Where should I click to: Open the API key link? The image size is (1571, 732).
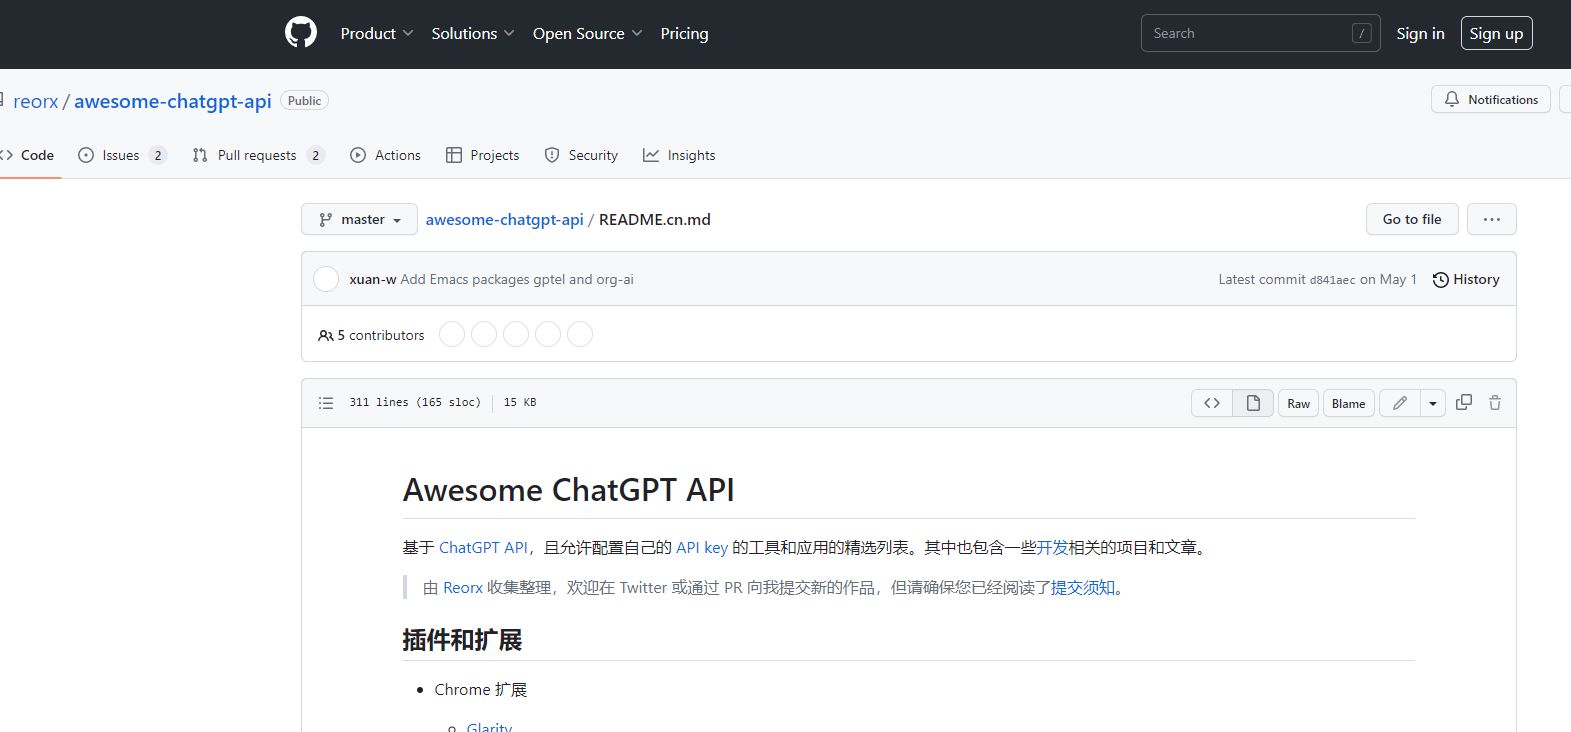pyautogui.click(x=702, y=547)
